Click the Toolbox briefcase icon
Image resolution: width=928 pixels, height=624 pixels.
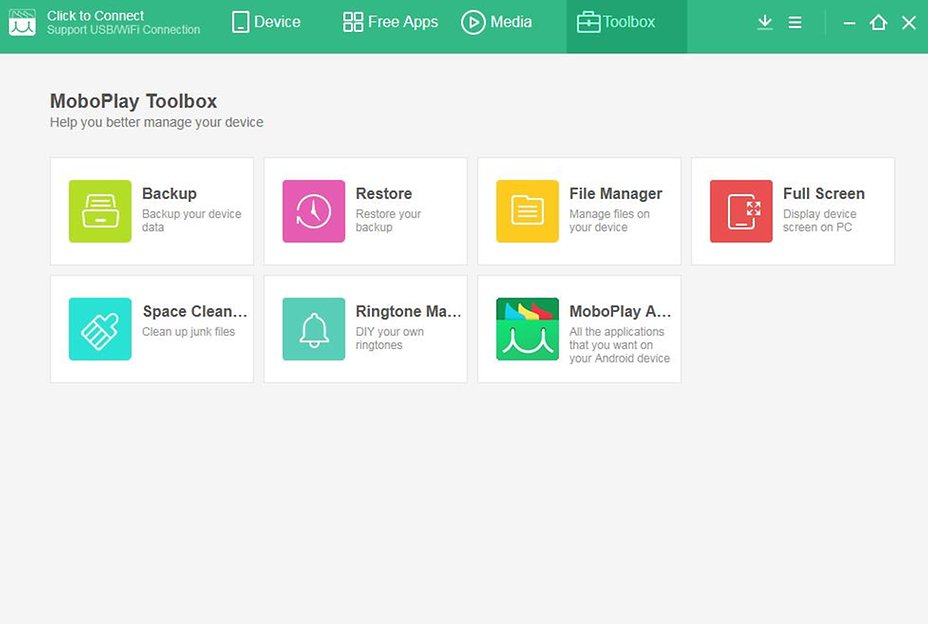click(588, 22)
